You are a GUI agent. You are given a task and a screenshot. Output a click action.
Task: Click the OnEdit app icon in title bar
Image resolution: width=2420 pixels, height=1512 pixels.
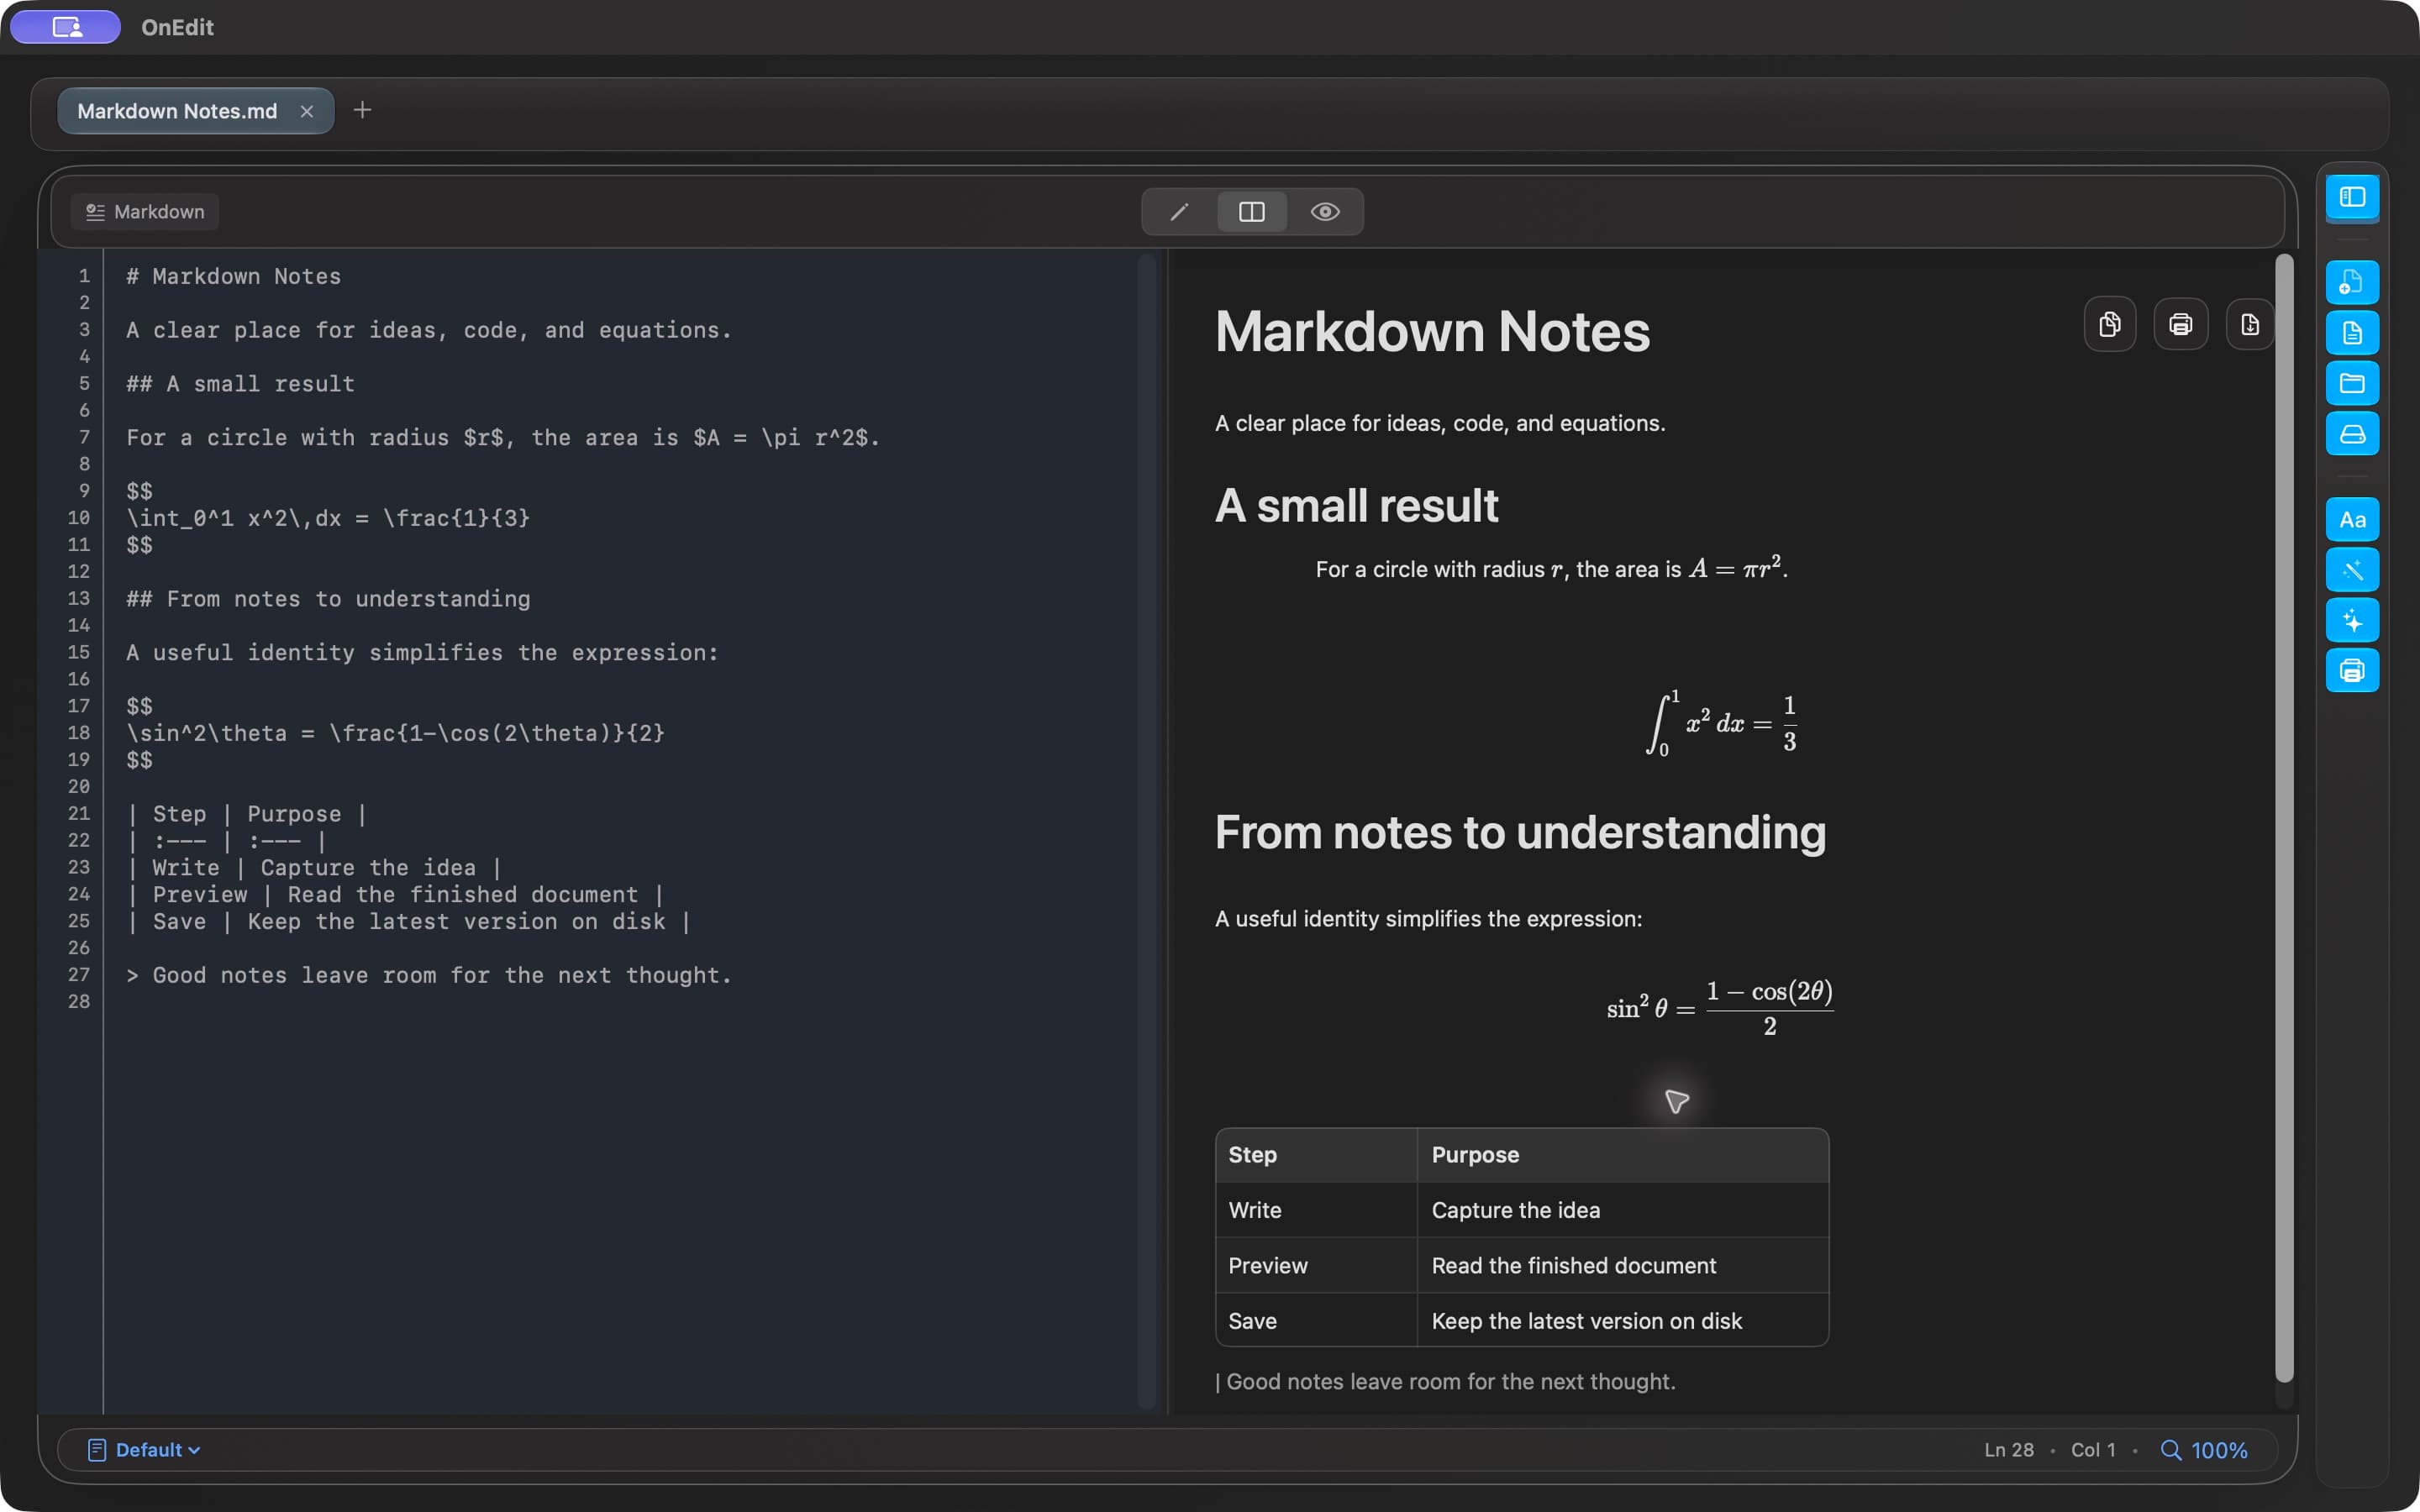click(x=66, y=27)
